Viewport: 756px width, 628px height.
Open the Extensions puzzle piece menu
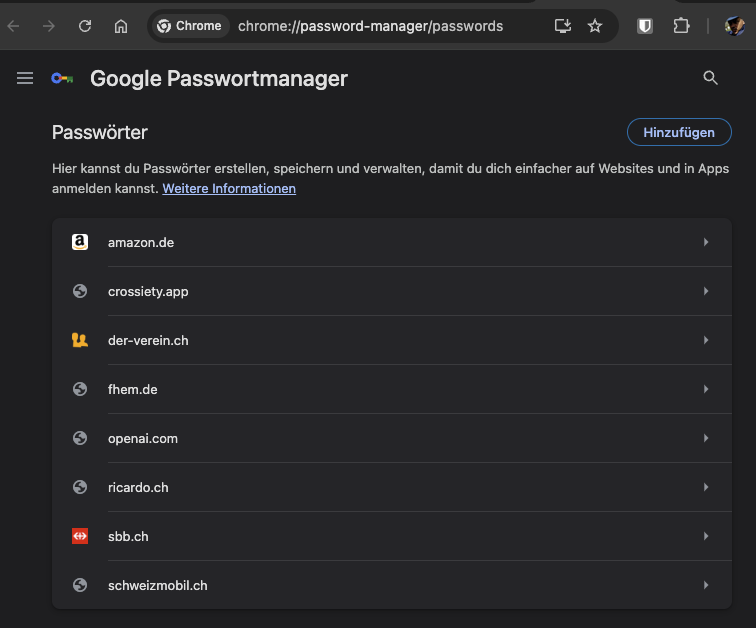pos(681,26)
